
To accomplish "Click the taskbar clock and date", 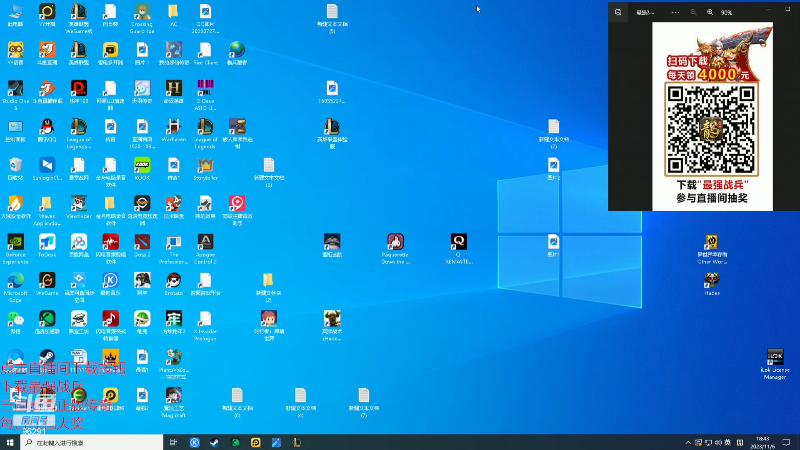I will coord(763,442).
